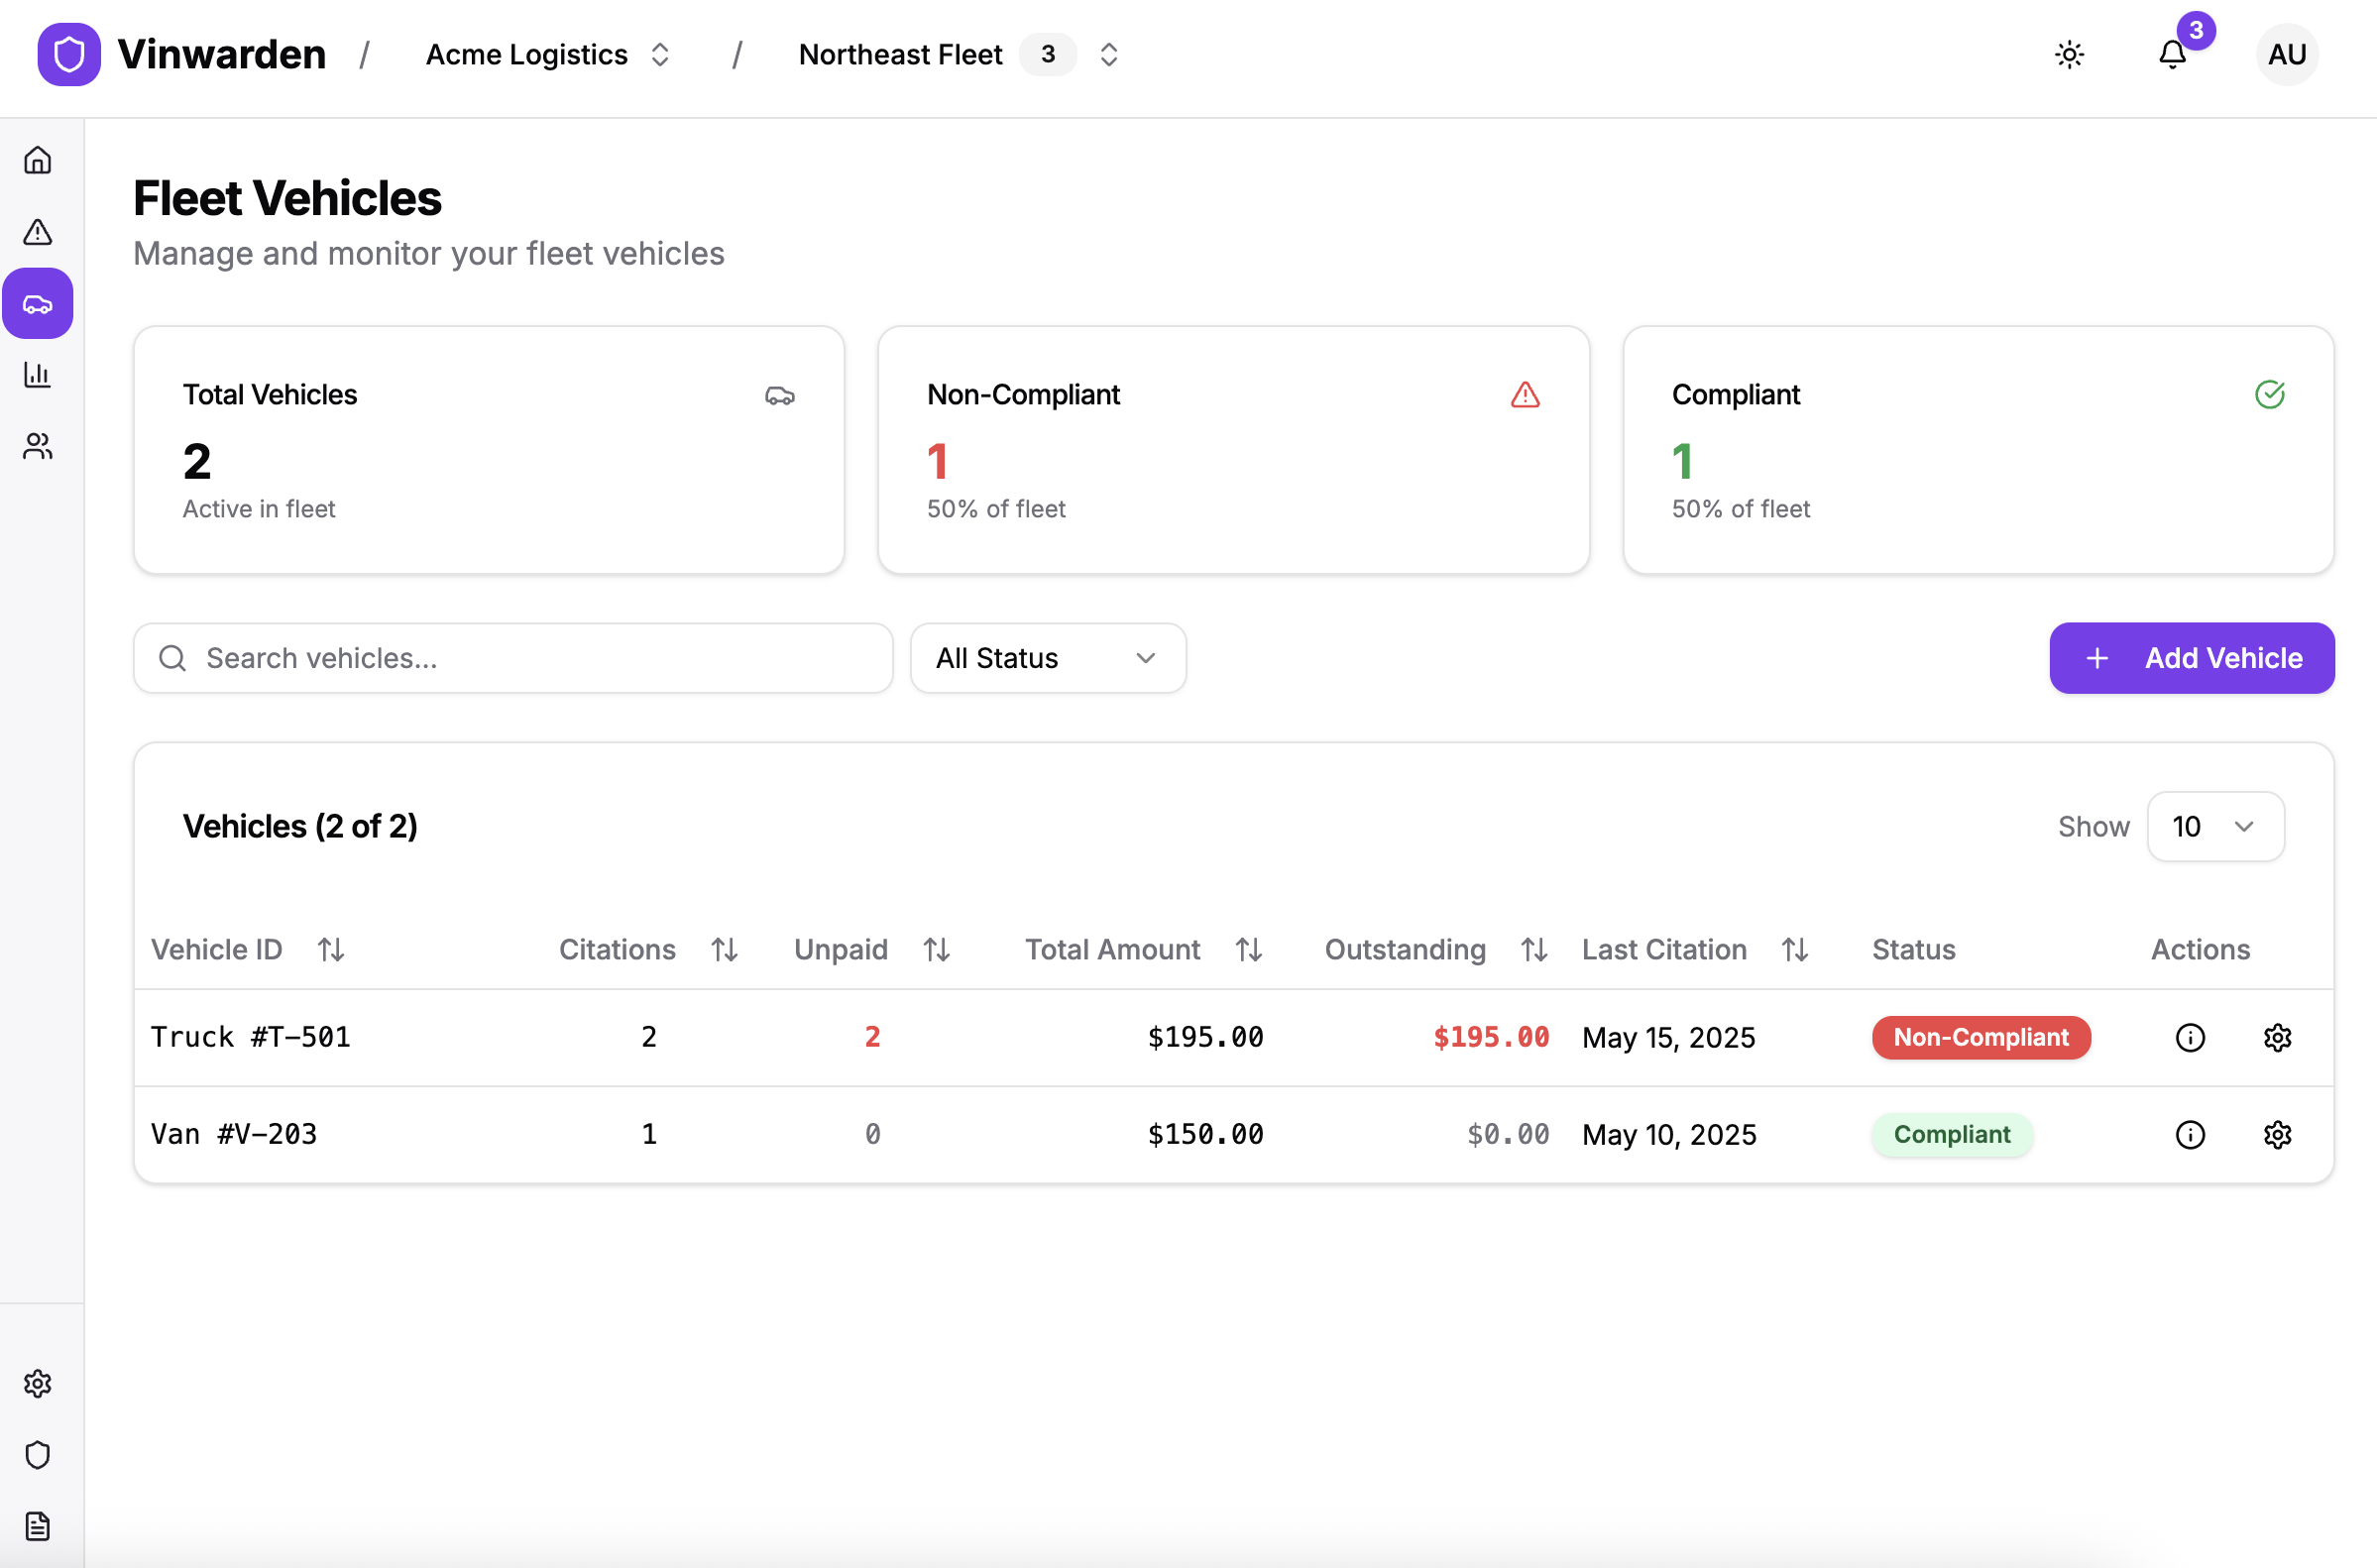This screenshot has width=2377, height=1568.
Task: Open settings gear for Van #V-203
Action: (2277, 1134)
